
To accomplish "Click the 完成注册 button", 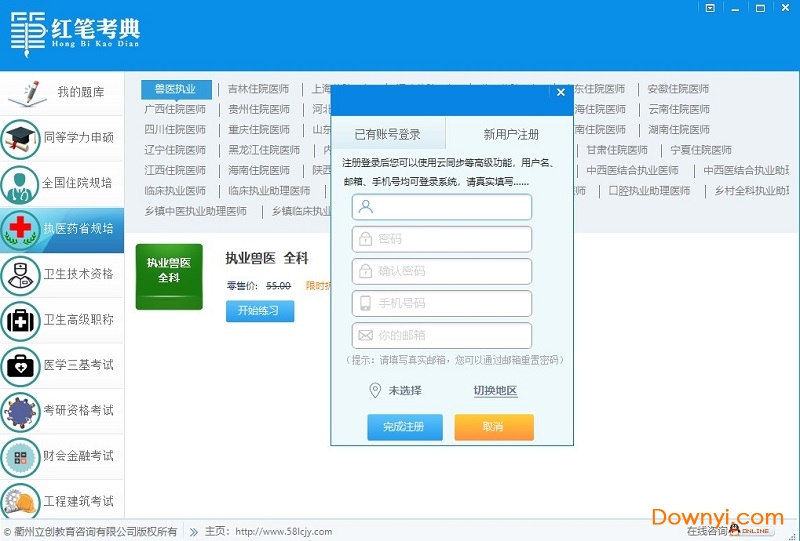I will 405,427.
